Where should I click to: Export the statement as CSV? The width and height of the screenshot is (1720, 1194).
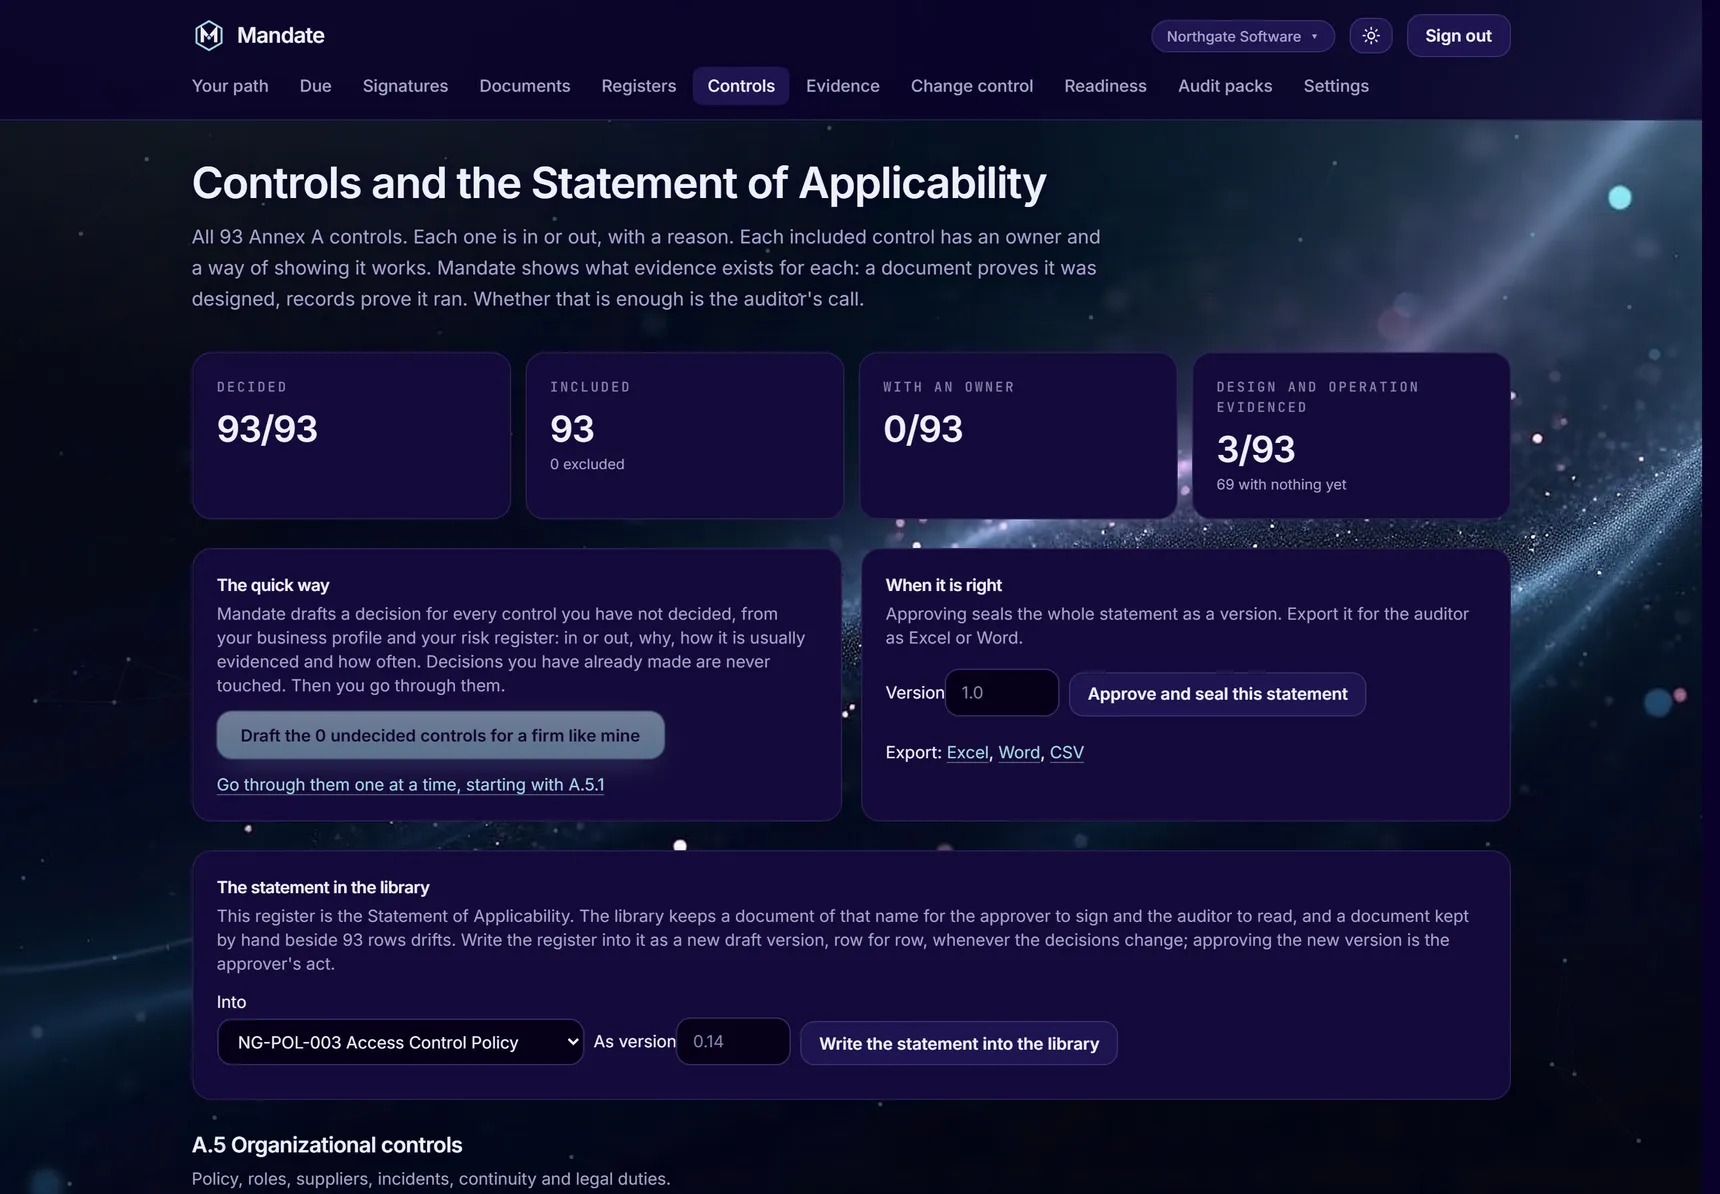[1066, 753]
